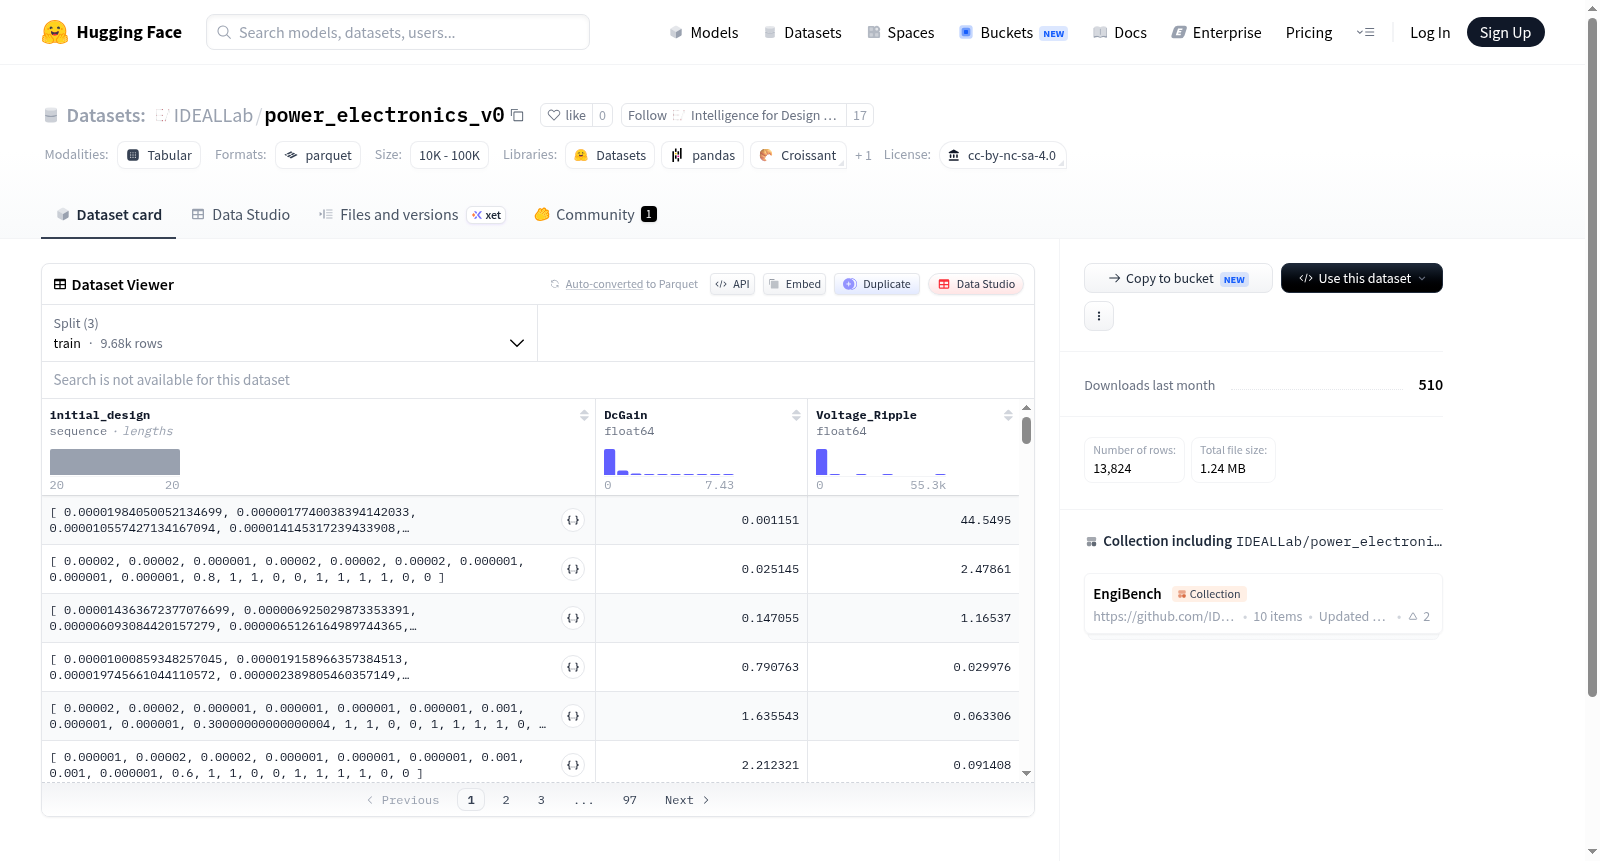Open the expand-cell icon for the 0.147055 row
This screenshot has width=1600, height=861.
[x=573, y=618]
